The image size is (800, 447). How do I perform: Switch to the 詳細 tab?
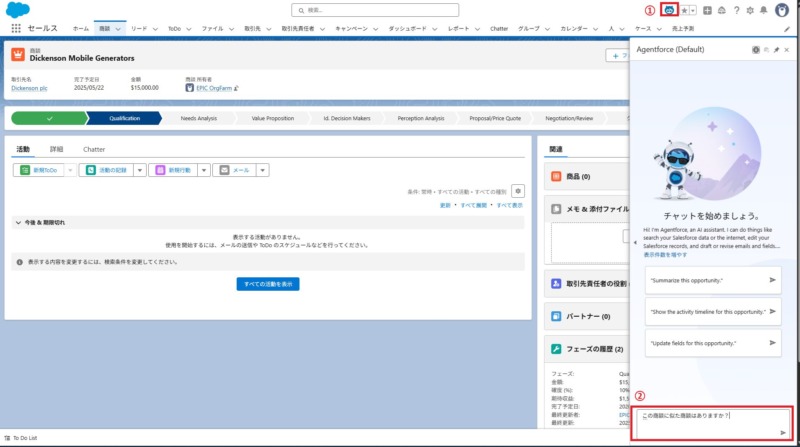click(57, 149)
